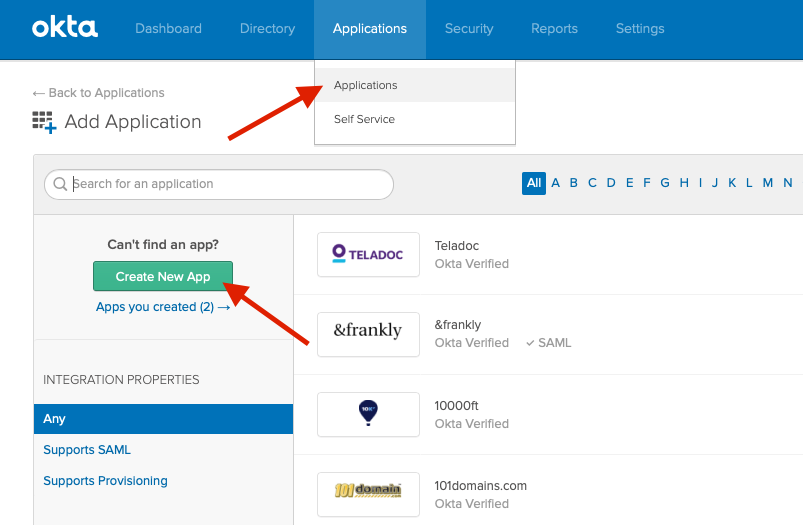Image resolution: width=803 pixels, height=525 pixels.
Task: Open the Settings menu
Action: [x=640, y=29]
